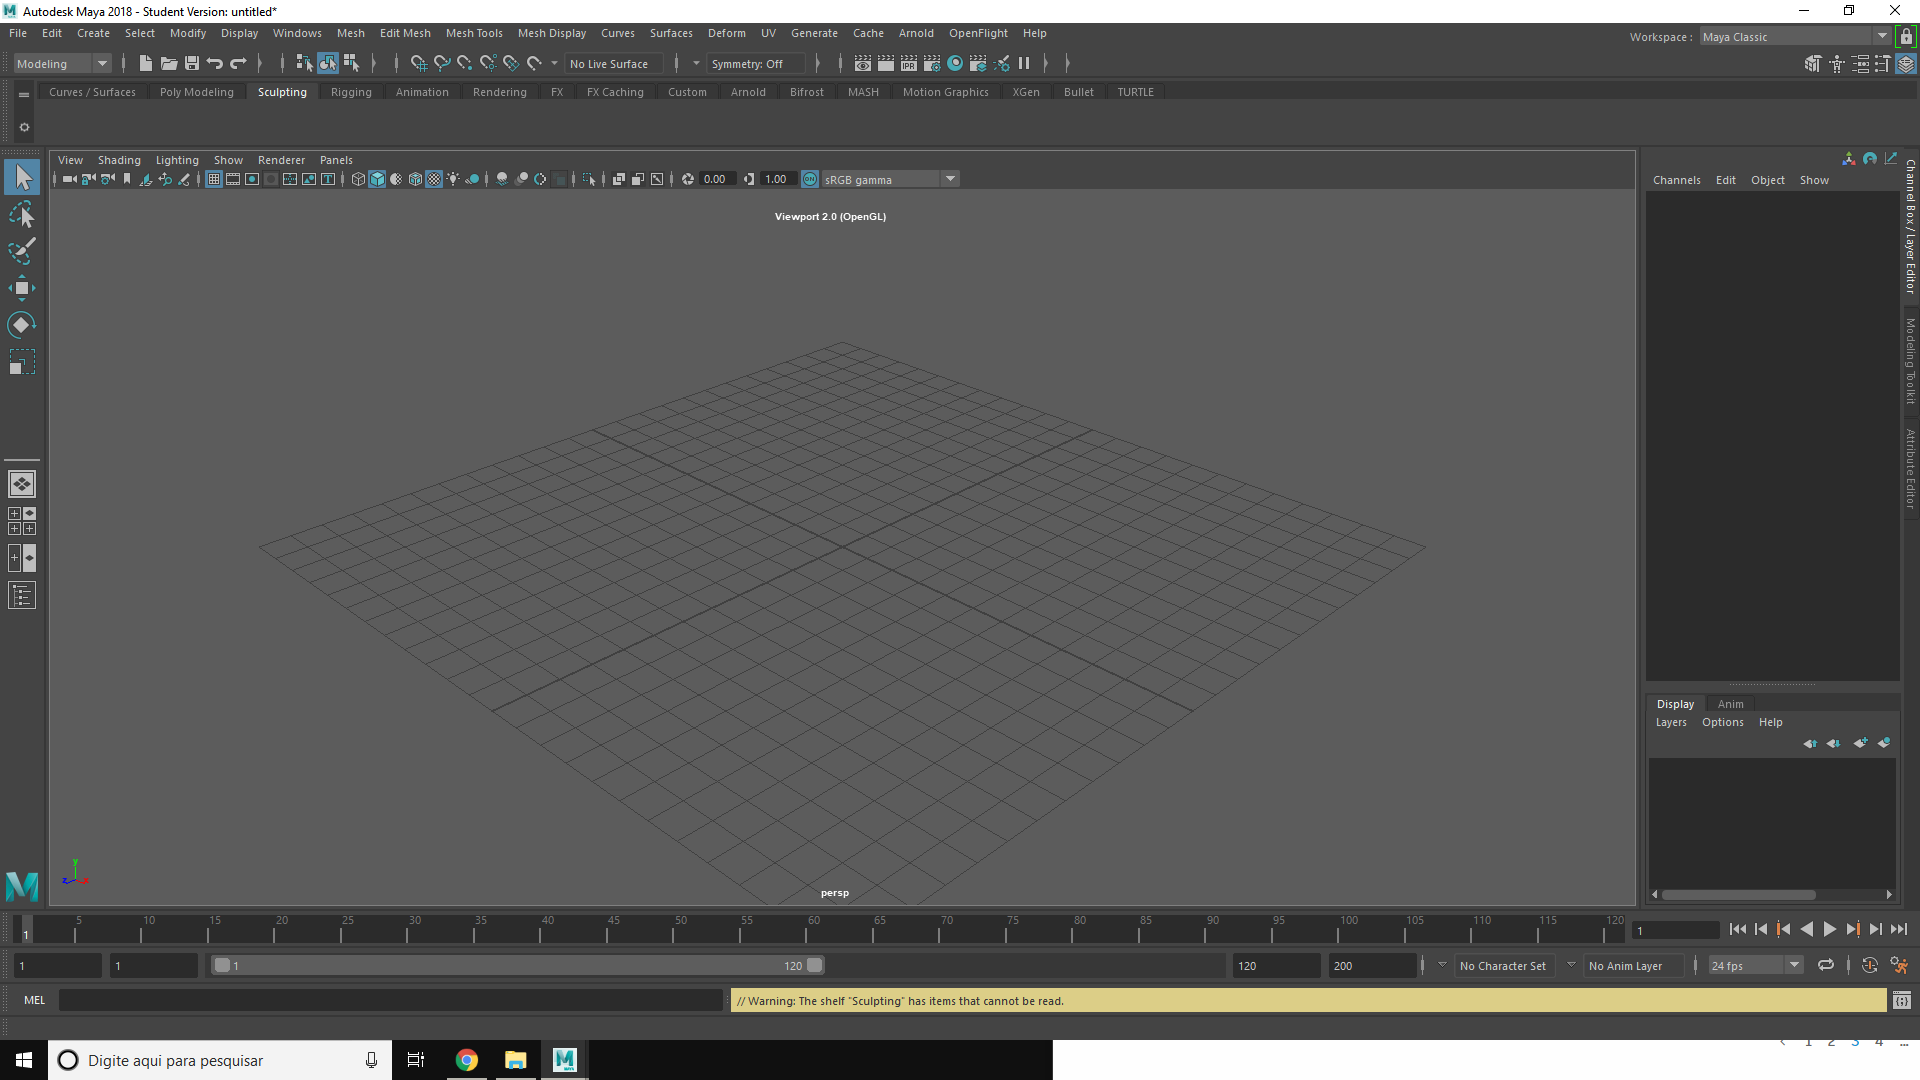
Task: Expand the No Character Set dropdown arrow
Action: [x=1442, y=965]
